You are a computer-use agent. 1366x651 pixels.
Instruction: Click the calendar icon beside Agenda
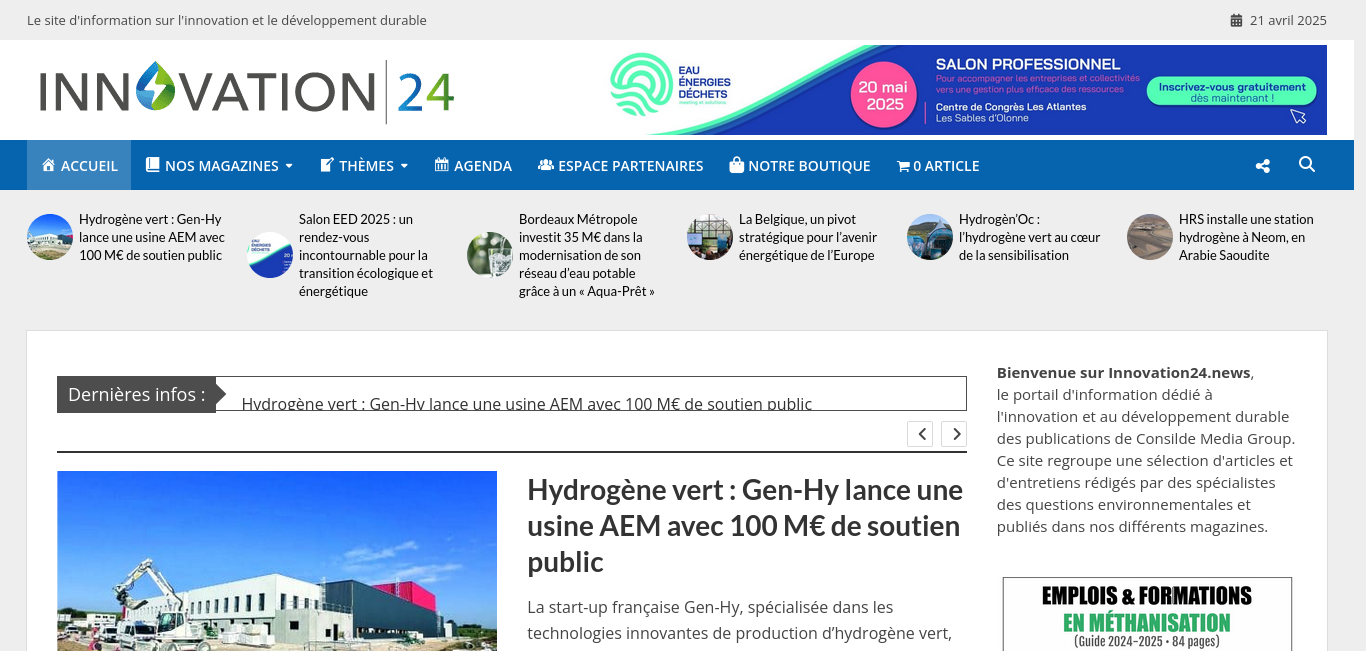(x=442, y=165)
